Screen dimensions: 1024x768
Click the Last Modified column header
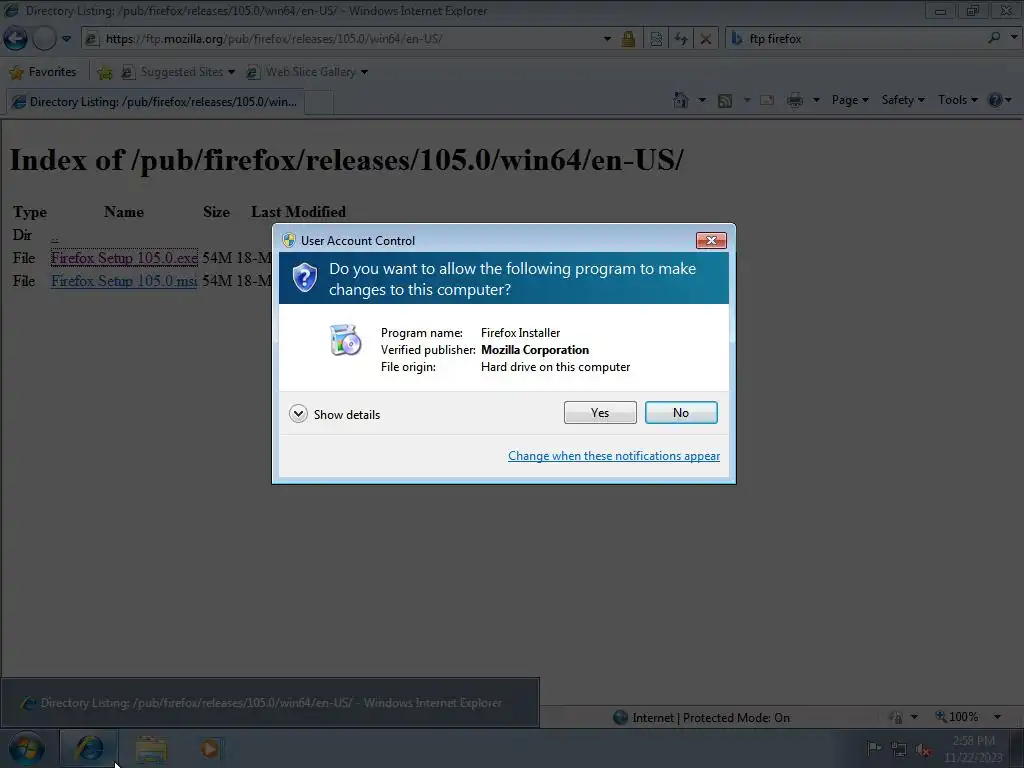[x=298, y=212]
